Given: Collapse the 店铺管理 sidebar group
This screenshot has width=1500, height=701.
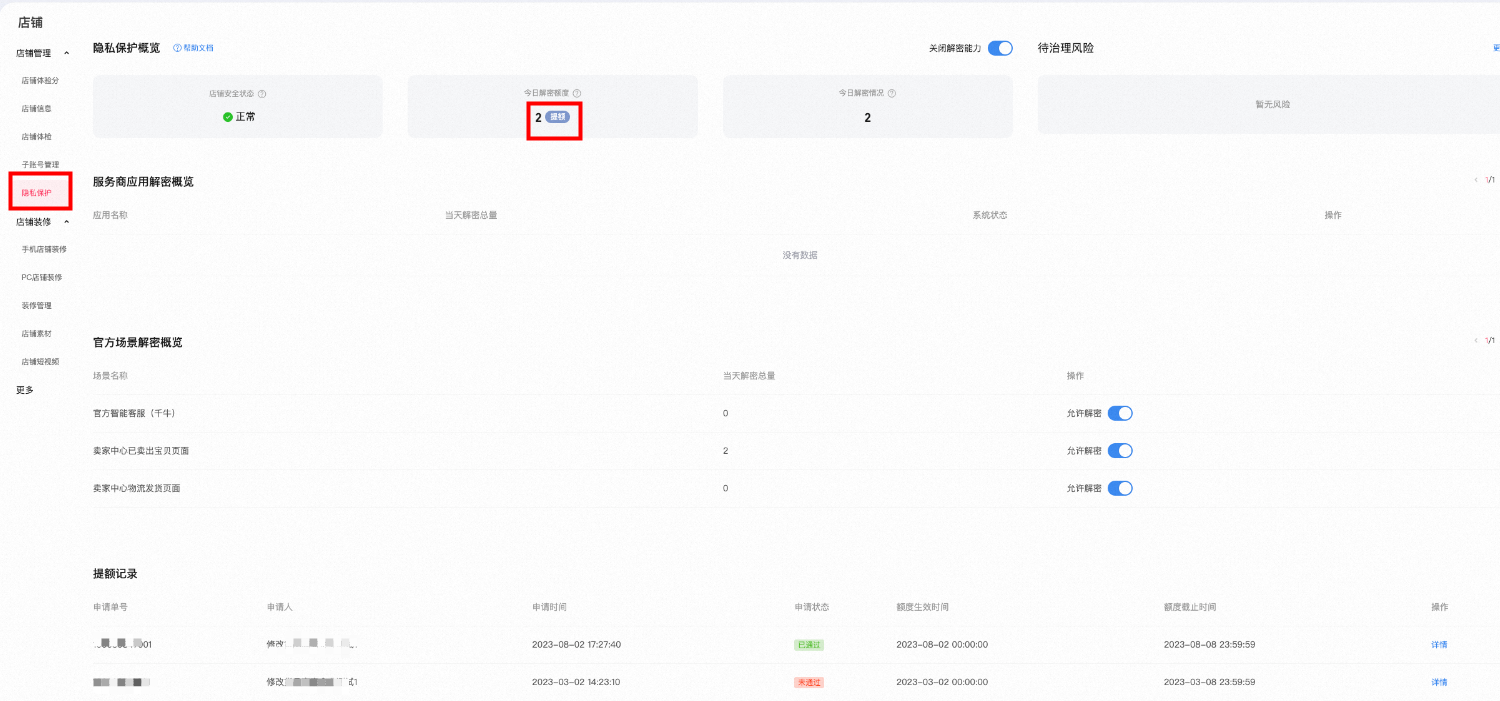Looking at the screenshot, I should (67, 53).
